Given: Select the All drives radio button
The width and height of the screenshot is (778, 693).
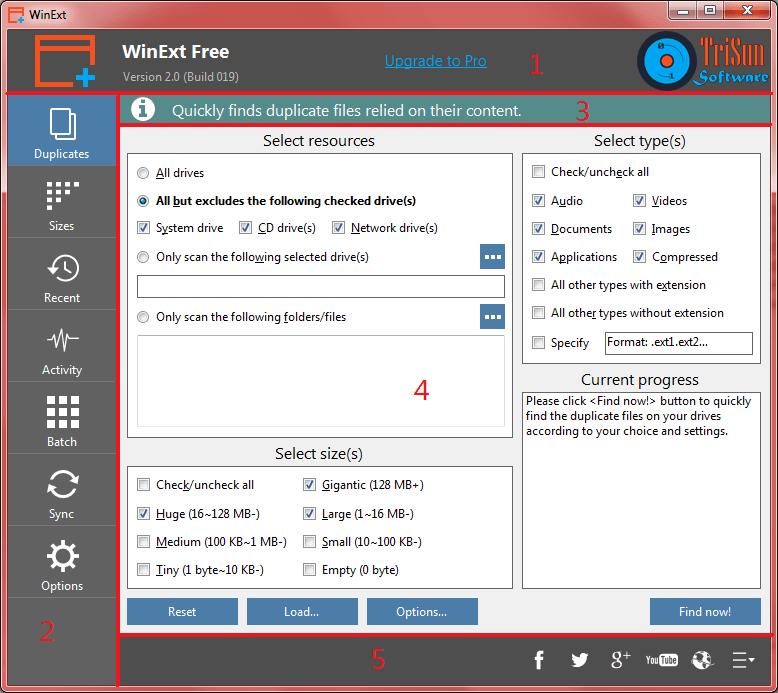Looking at the screenshot, I should click(143, 173).
